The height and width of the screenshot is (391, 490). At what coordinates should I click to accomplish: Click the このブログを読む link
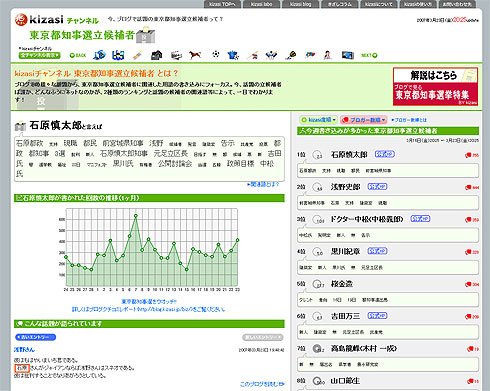(262, 384)
